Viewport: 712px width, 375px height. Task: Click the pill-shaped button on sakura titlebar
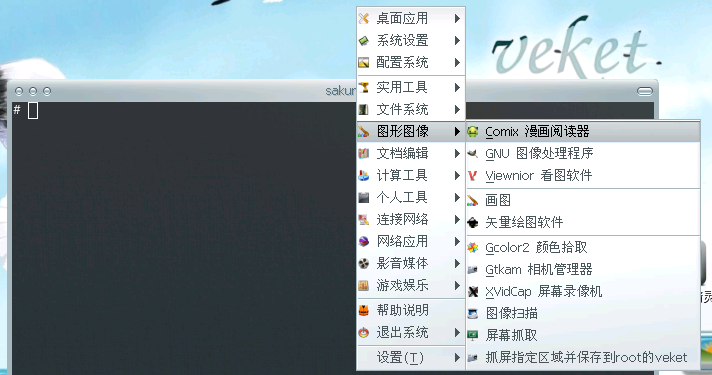(645, 91)
